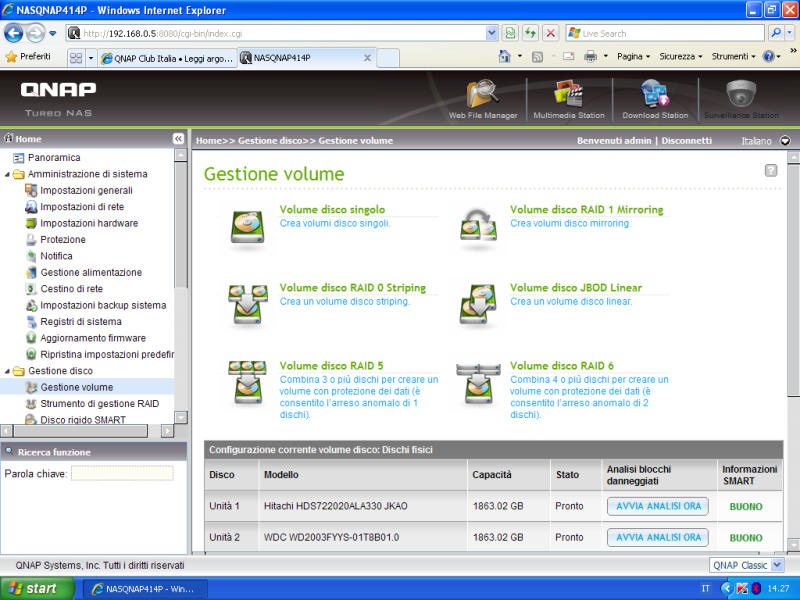Open the Web File Manager icon
This screenshot has width=800, height=600.
483,97
